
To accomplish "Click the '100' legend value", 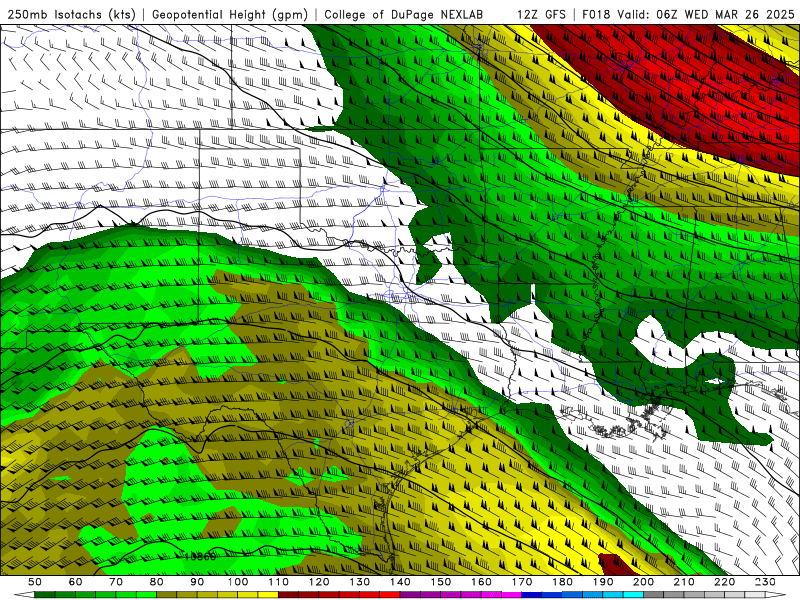I will click(238, 582).
